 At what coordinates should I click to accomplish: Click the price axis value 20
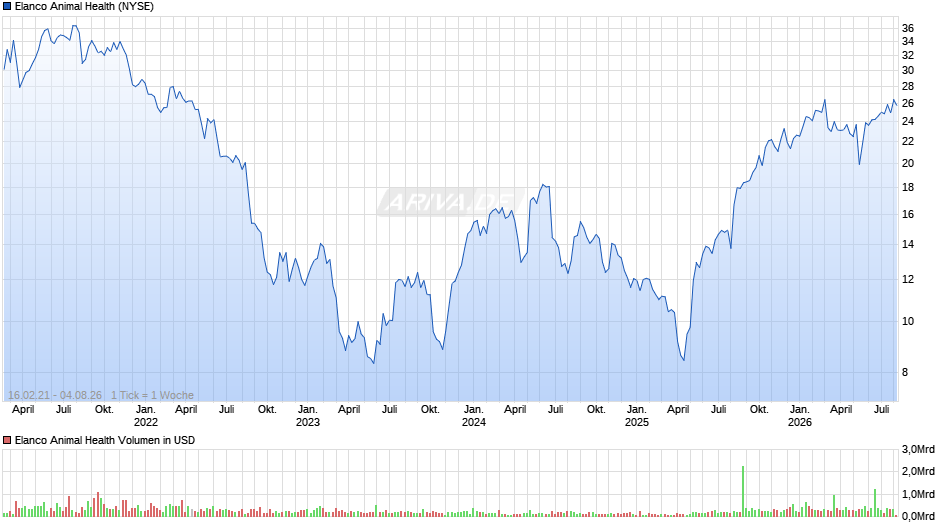(908, 163)
